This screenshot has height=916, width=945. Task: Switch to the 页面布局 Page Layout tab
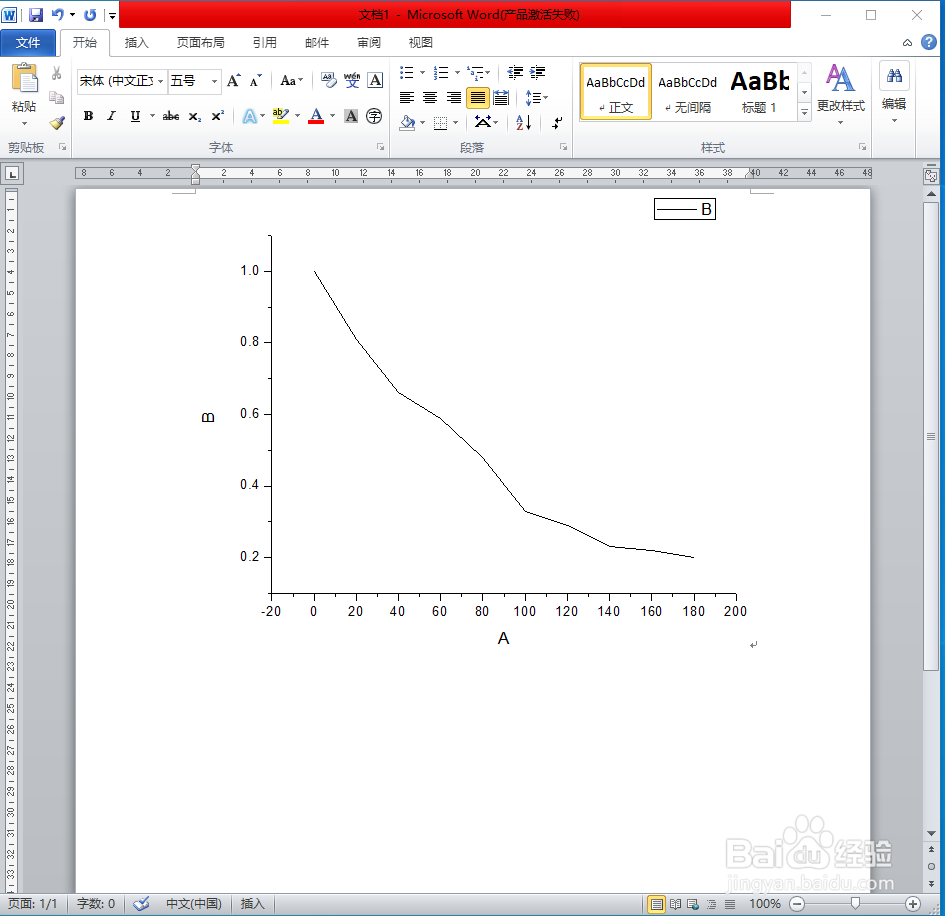201,43
